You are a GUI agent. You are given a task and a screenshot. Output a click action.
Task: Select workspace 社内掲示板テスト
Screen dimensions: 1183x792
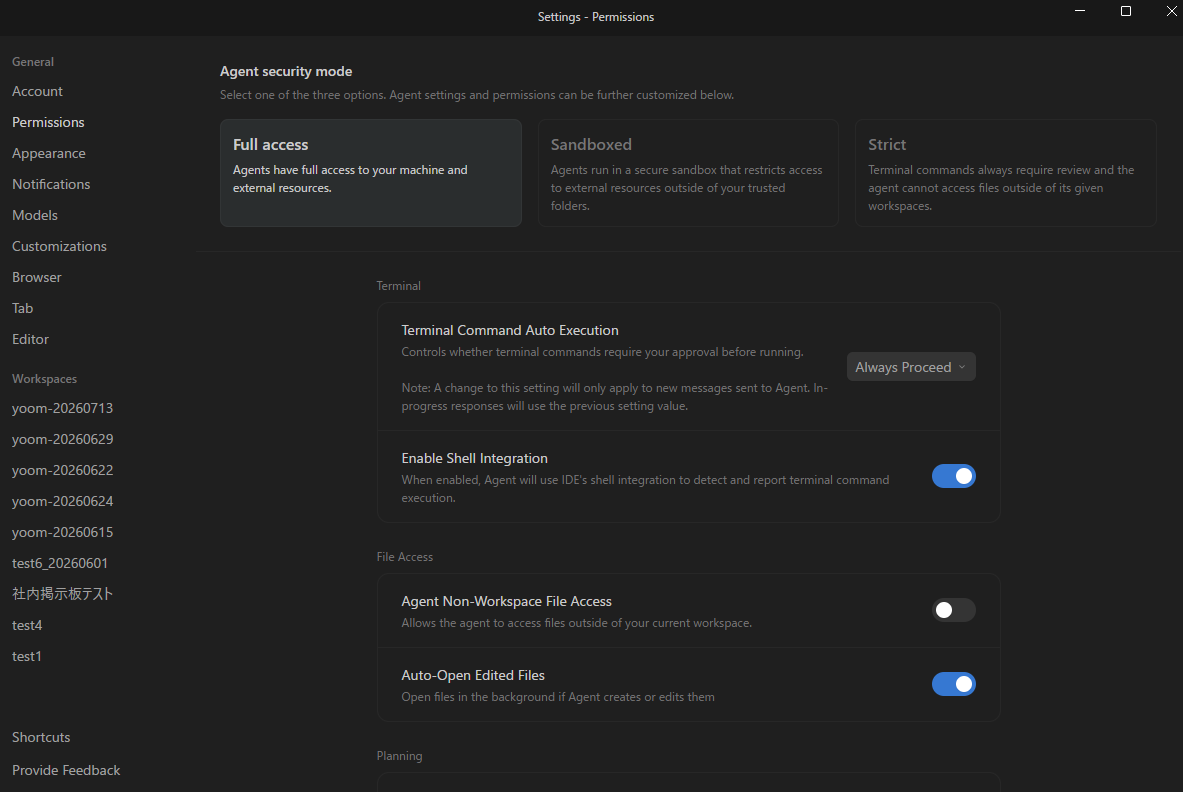[x=63, y=594]
